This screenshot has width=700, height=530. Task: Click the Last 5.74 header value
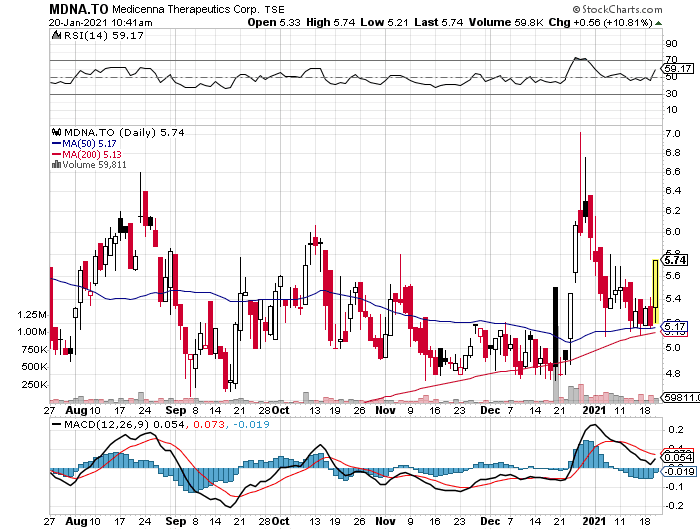438,22
